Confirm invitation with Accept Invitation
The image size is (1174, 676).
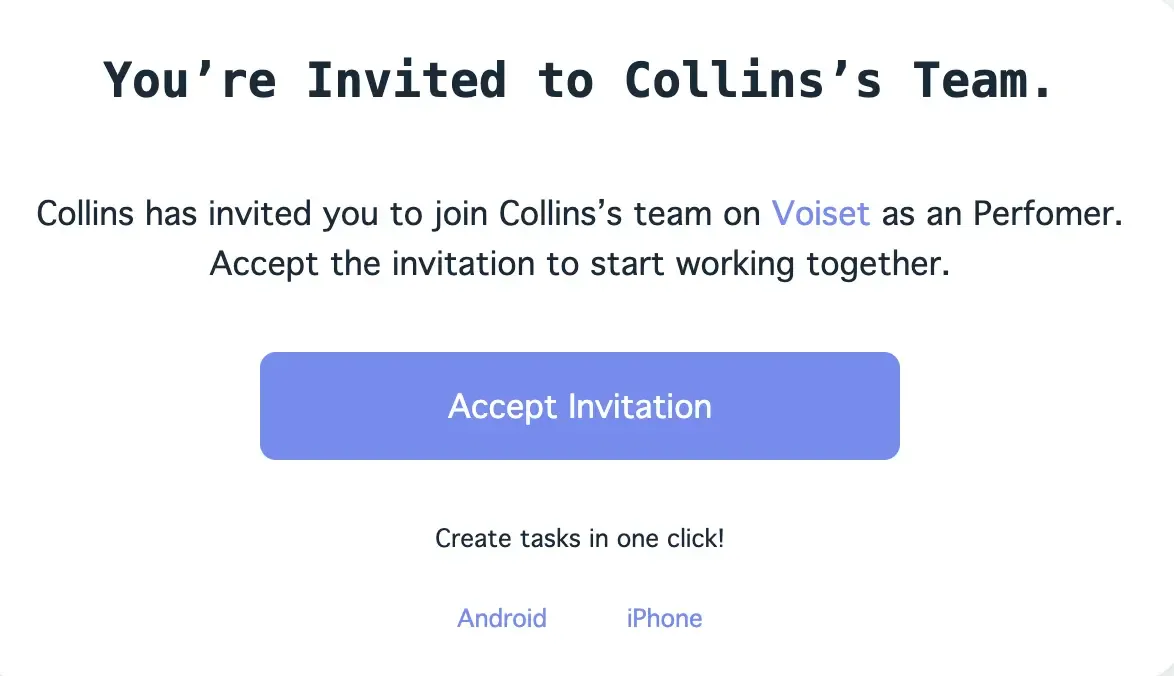[x=580, y=405]
